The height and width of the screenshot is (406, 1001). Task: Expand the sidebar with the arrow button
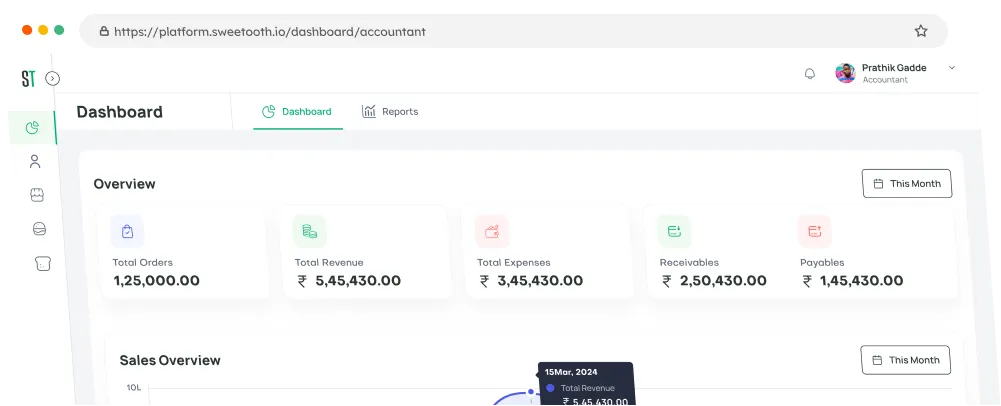coord(53,79)
